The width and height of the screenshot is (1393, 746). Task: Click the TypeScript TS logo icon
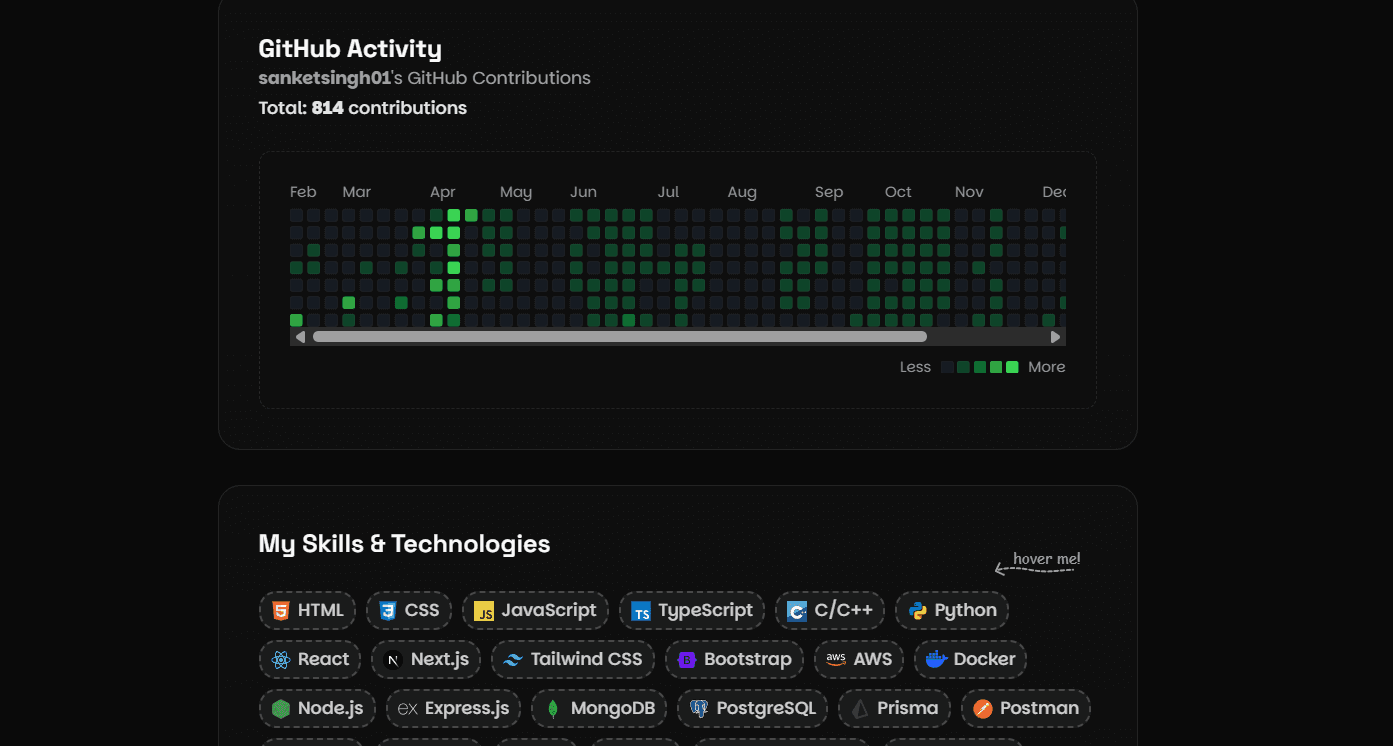coord(641,611)
